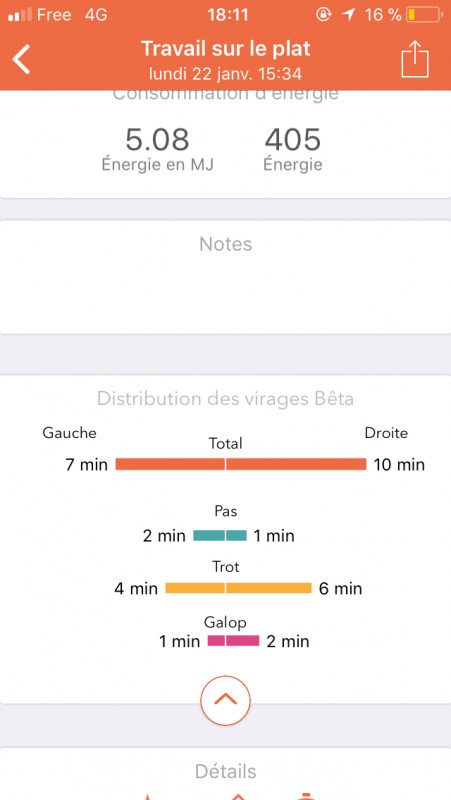
Task: Tap the Distribution des virages Bêta heading
Action: (226, 398)
